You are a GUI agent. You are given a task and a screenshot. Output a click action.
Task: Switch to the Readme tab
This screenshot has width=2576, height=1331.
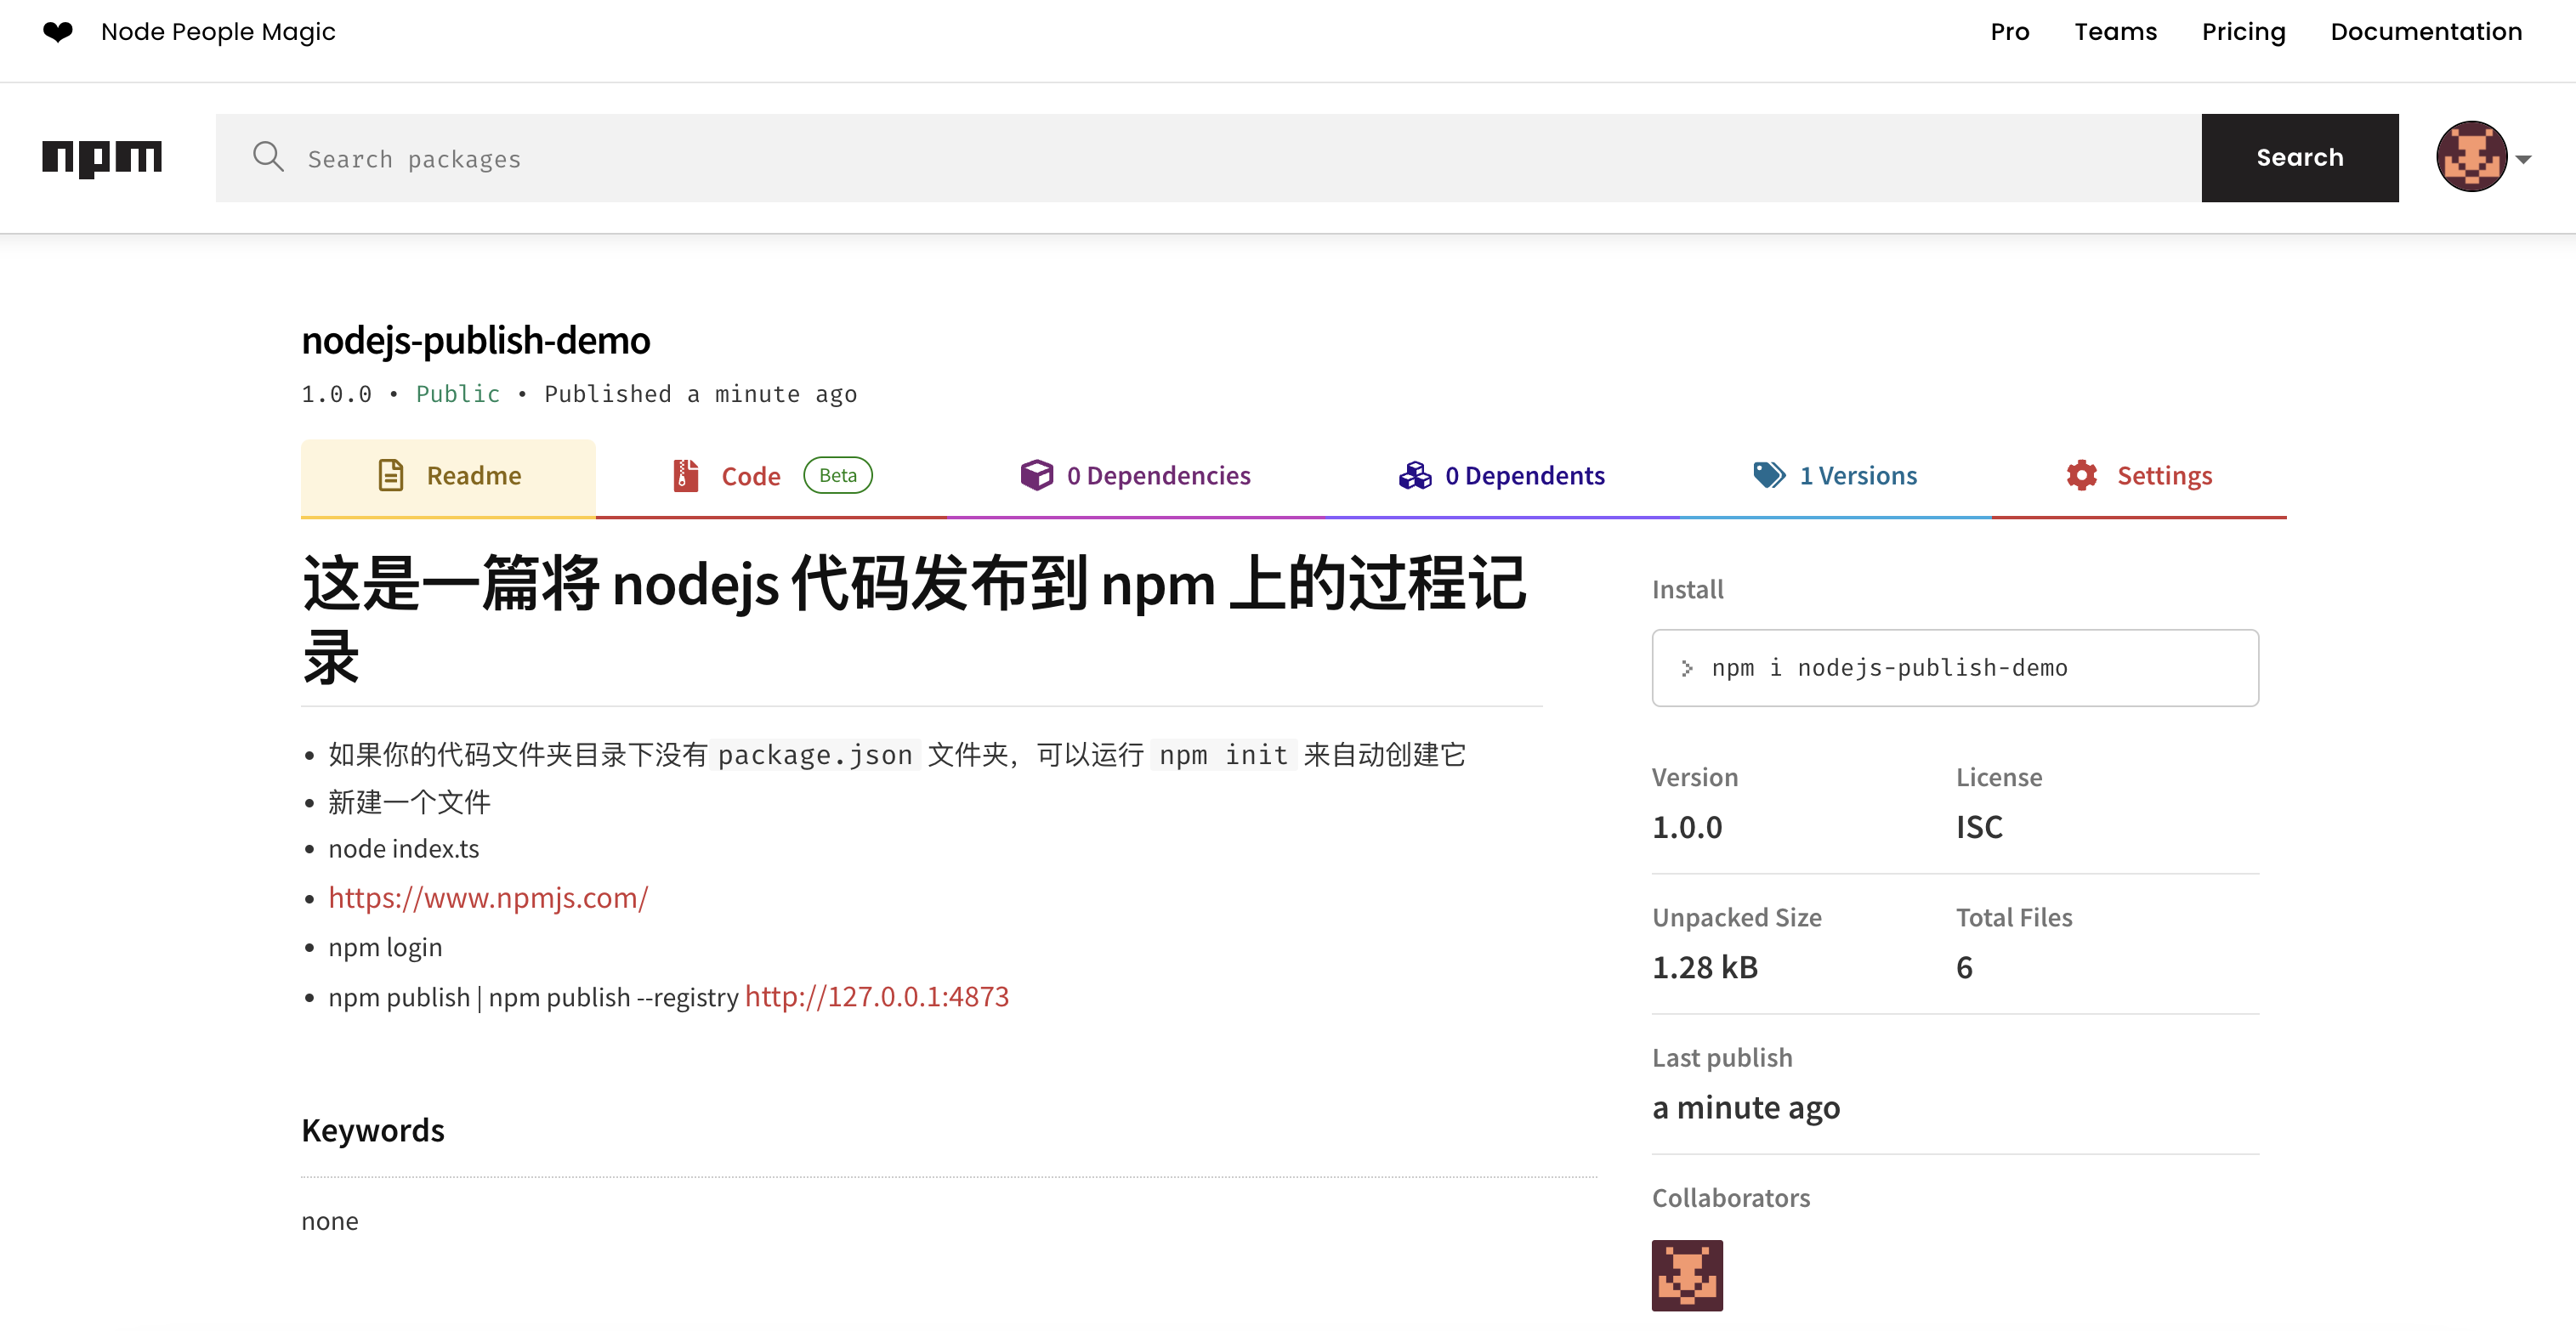pos(448,477)
